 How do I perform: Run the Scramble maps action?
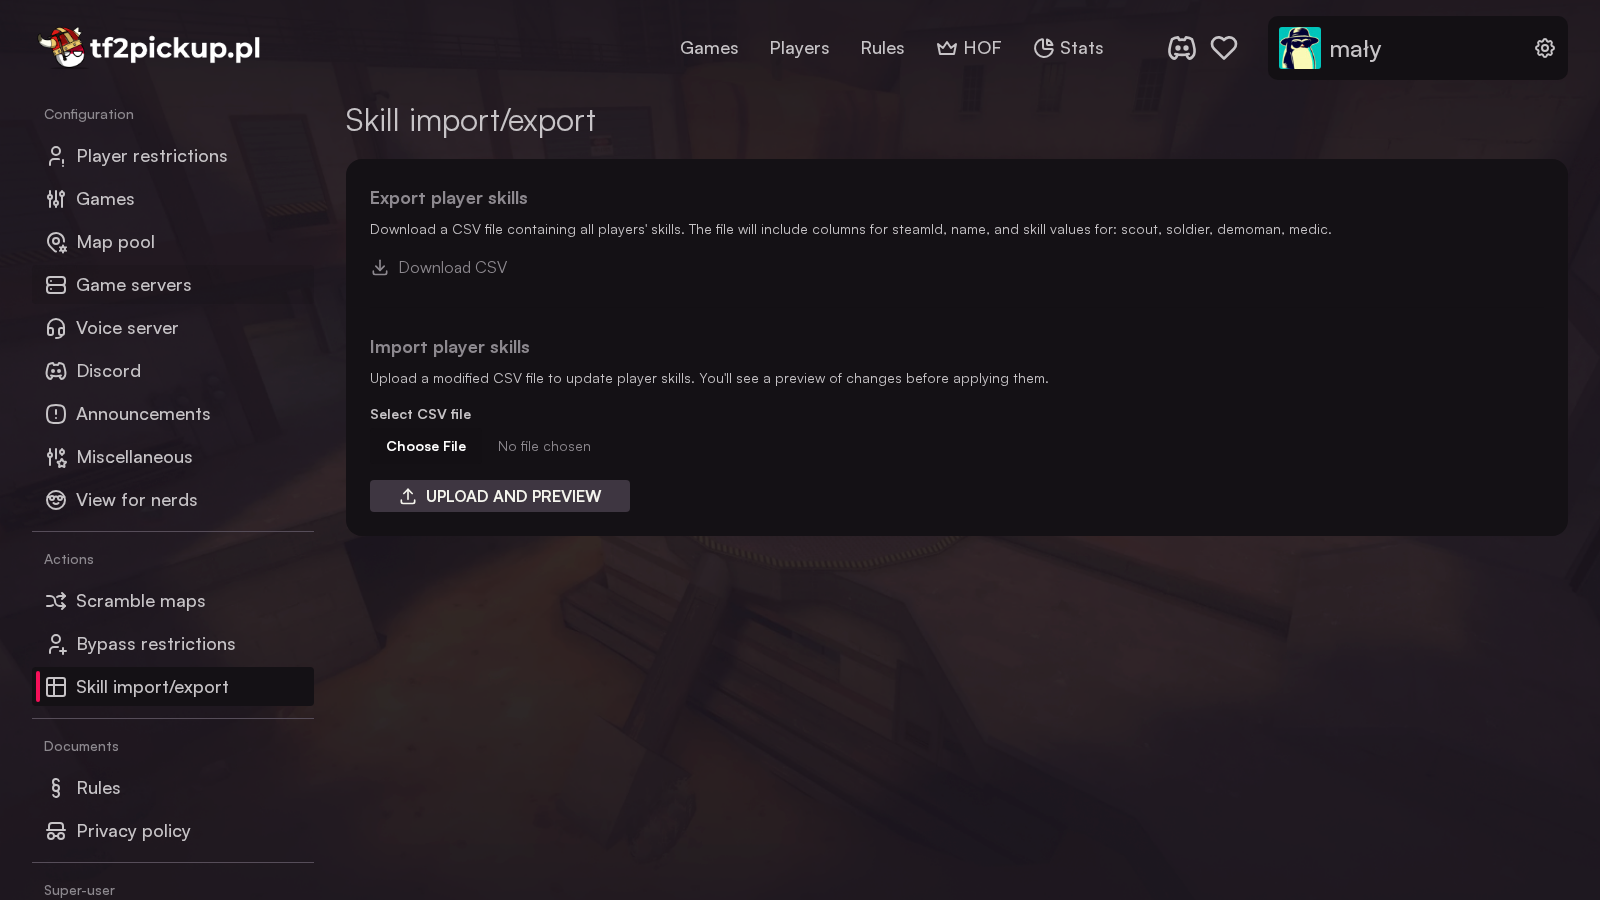coord(140,601)
